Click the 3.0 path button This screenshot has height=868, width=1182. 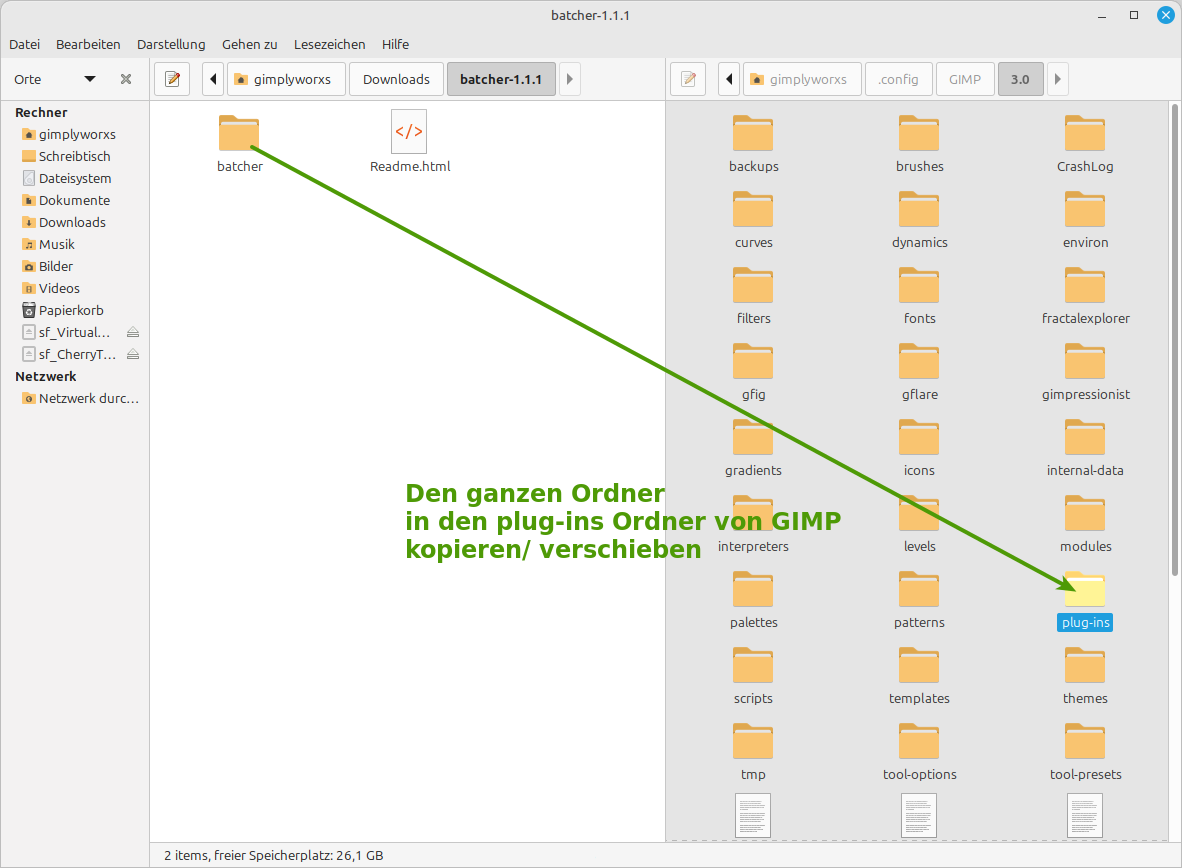[x=1020, y=79]
